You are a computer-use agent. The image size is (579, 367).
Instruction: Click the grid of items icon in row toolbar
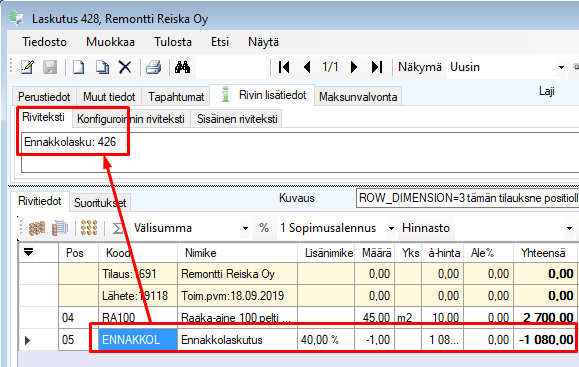89,228
